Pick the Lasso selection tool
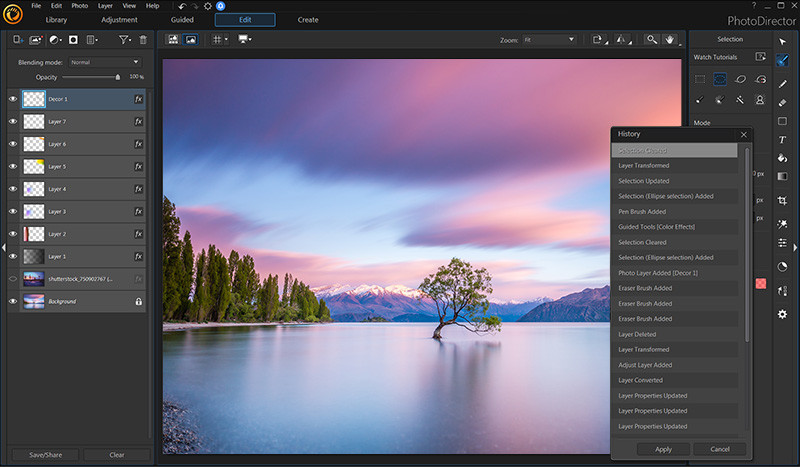The image size is (800, 467). tap(741, 79)
